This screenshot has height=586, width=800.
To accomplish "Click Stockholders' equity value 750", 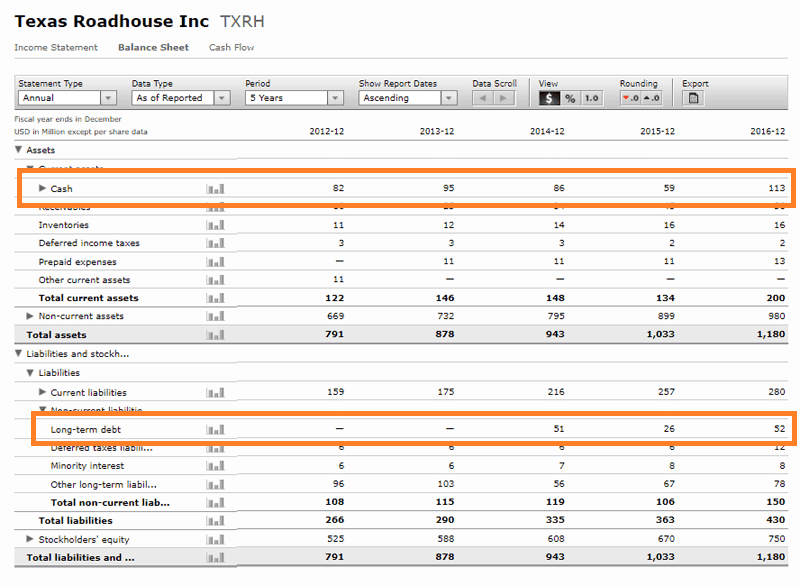I will pyautogui.click(x=777, y=539).
